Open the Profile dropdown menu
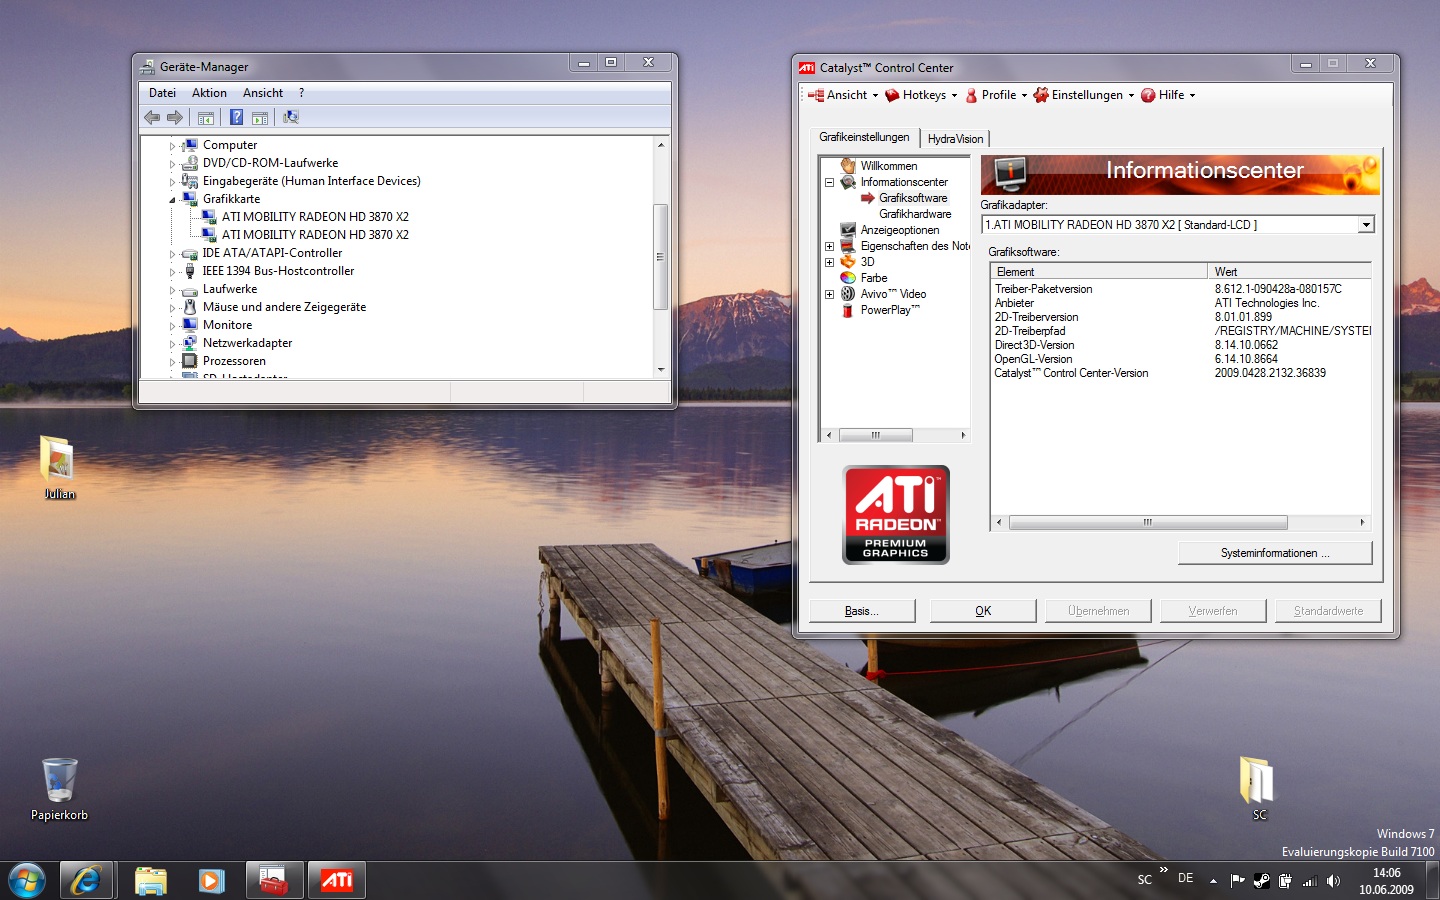Image resolution: width=1440 pixels, height=900 pixels. (x=996, y=95)
